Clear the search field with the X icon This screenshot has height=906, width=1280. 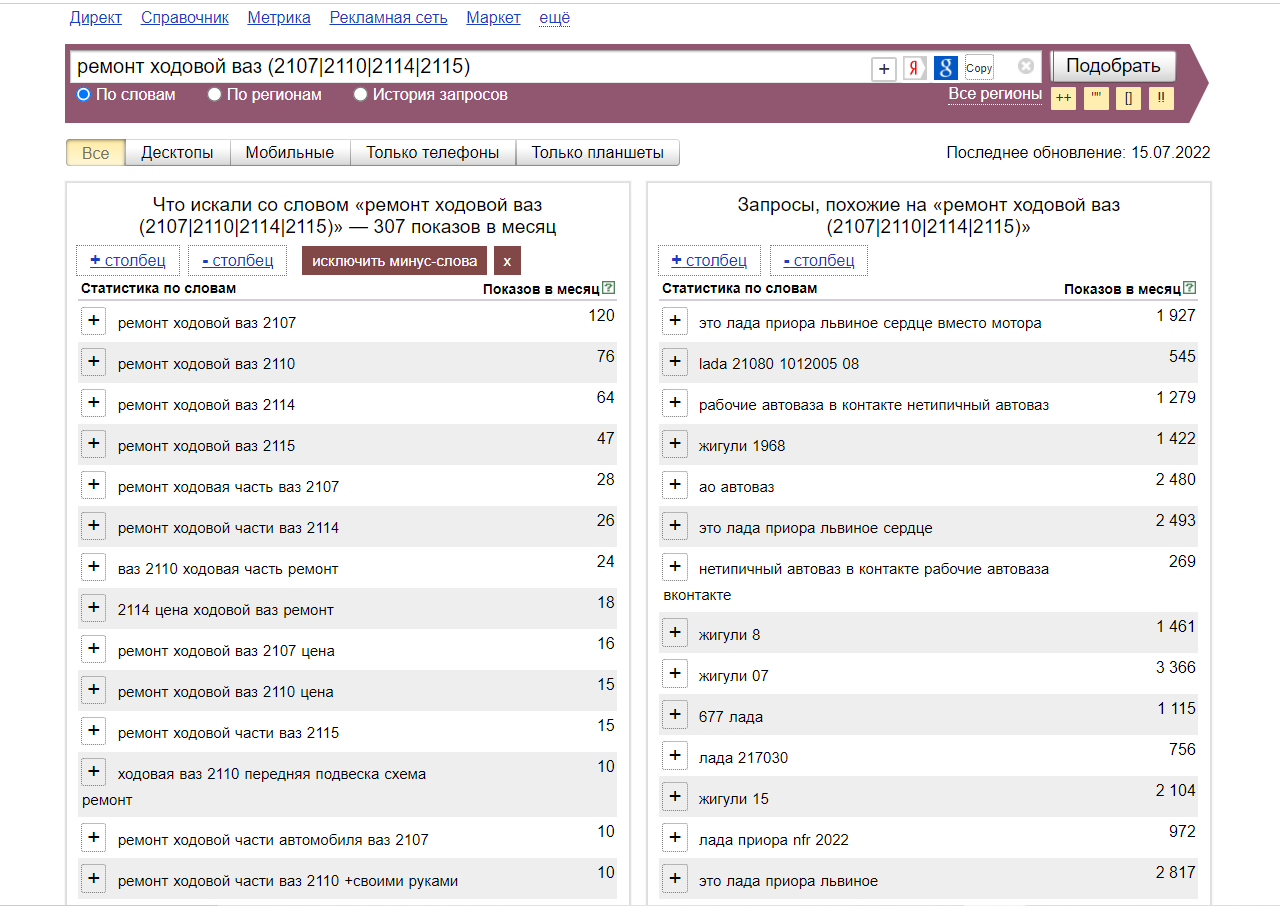pos(1026,66)
